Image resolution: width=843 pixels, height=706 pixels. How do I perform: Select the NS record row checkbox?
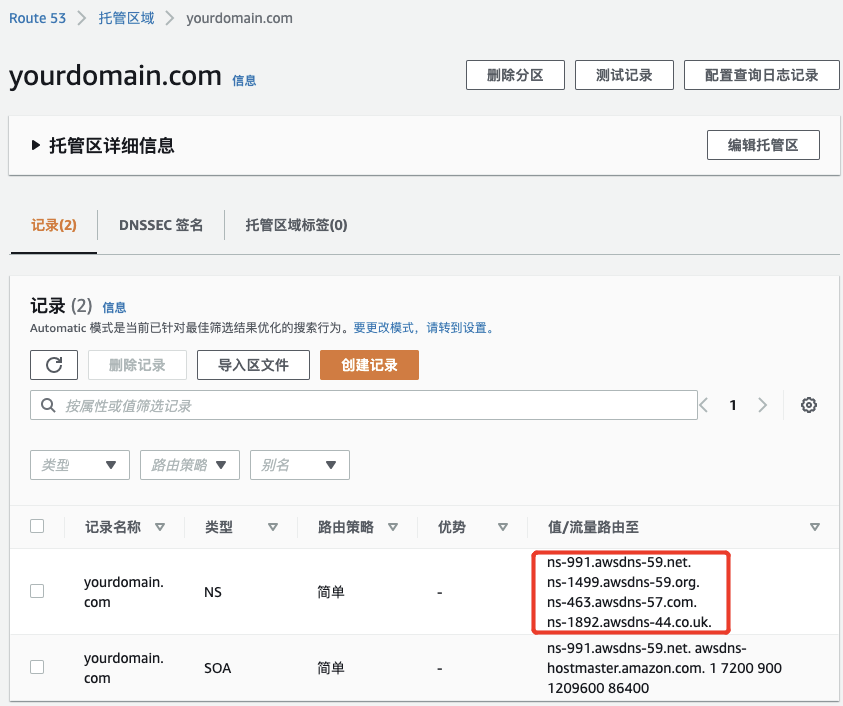(37, 591)
